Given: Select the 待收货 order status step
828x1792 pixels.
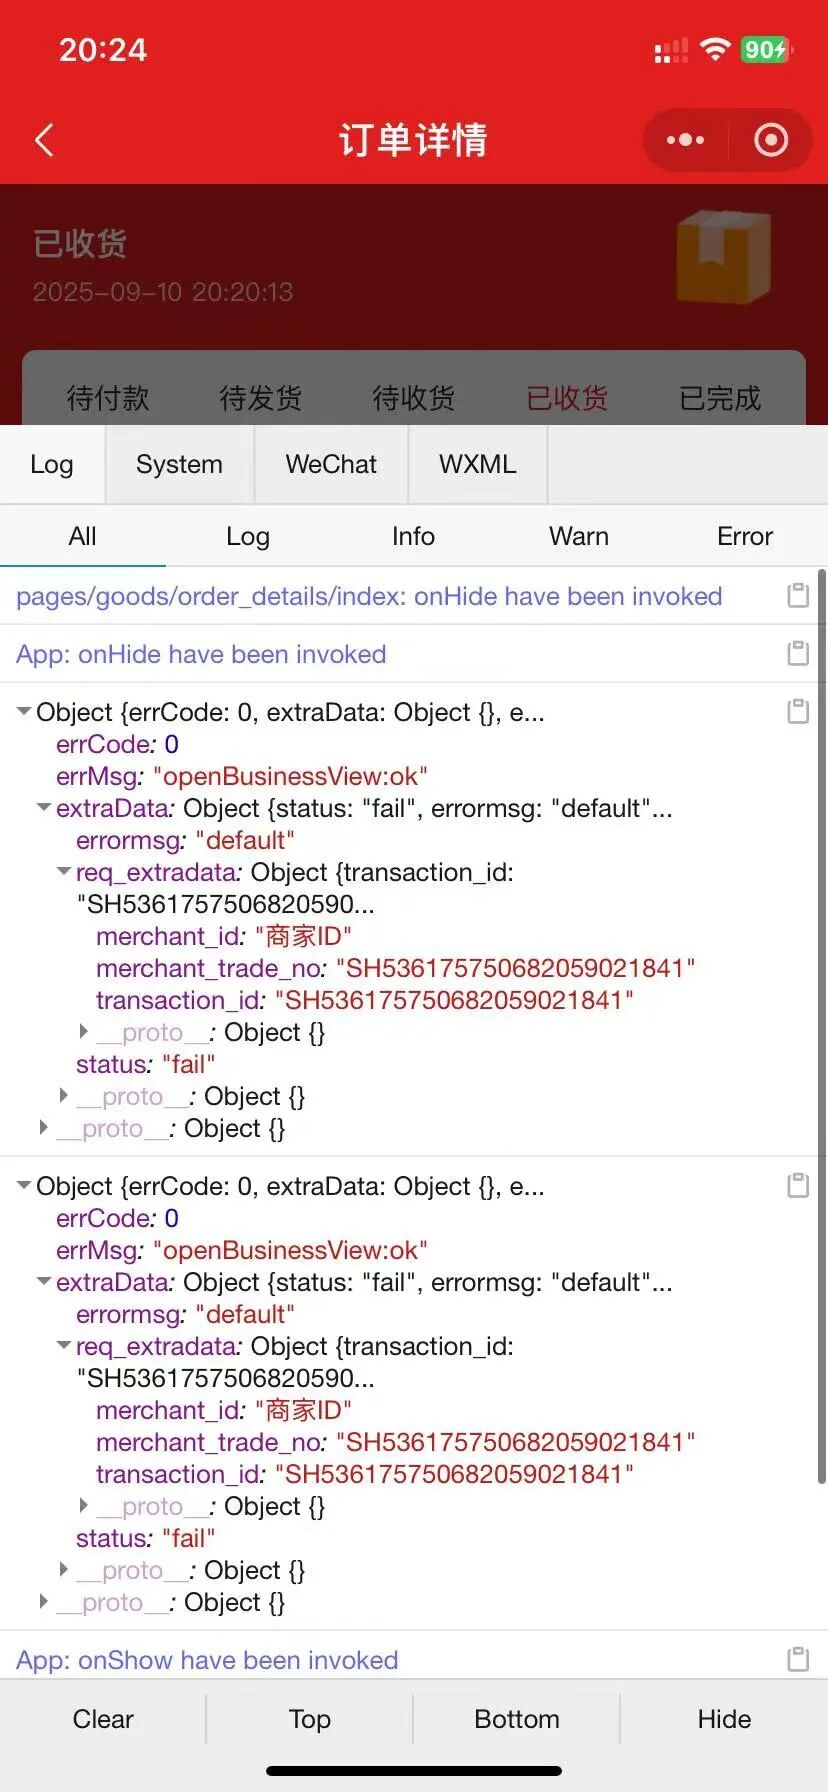Looking at the screenshot, I should [x=414, y=398].
